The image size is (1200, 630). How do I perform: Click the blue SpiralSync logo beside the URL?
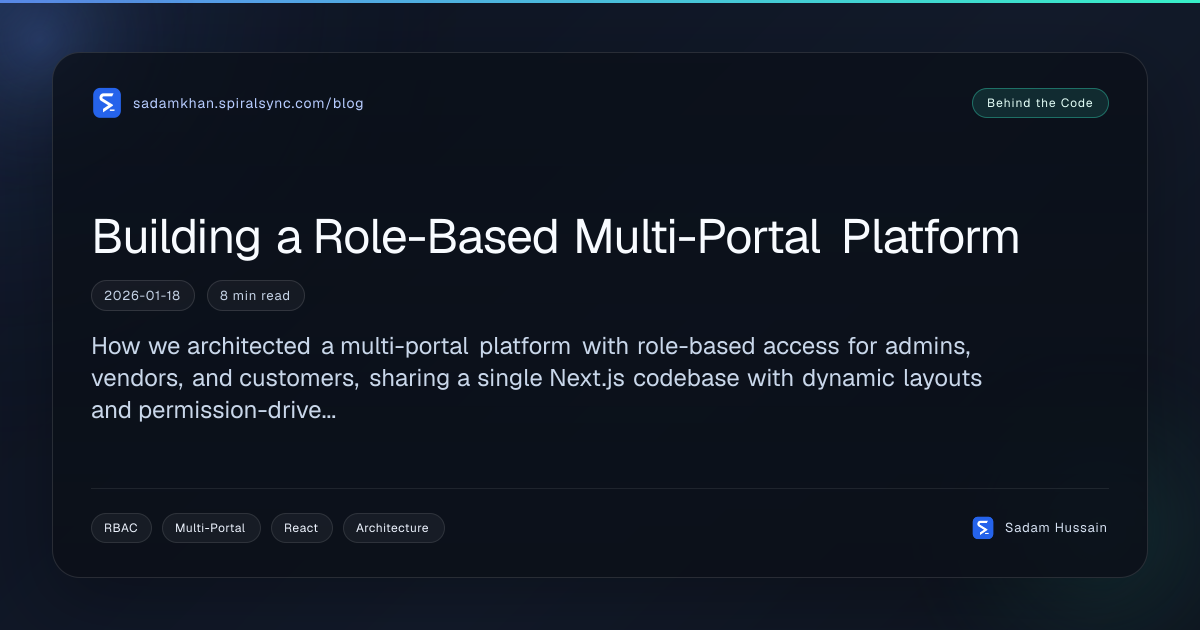click(107, 103)
